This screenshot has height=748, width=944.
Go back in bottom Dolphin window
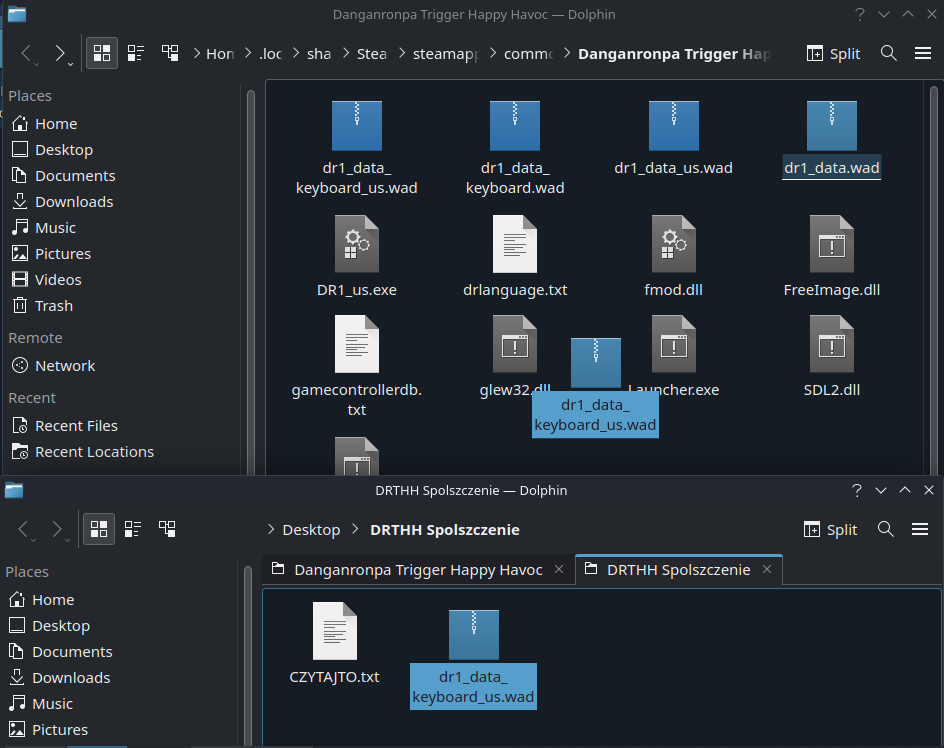[x=23, y=529]
